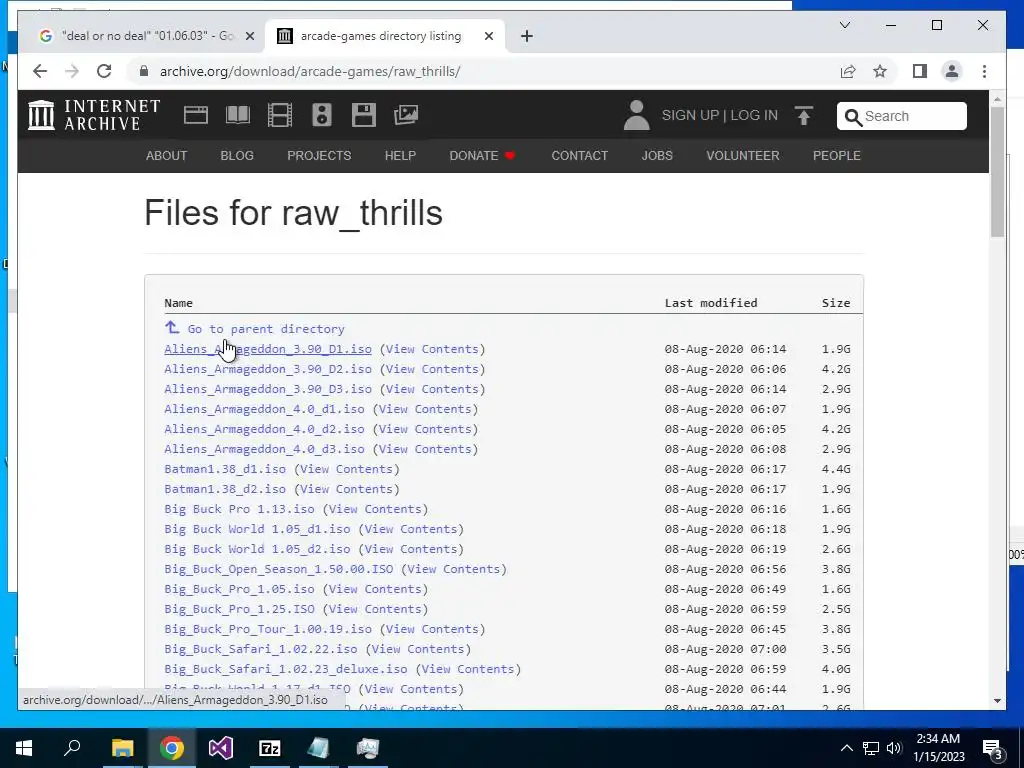1024x768 pixels.
Task: View Contents of Batman1.38_d2.iso
Action: click(x=347, y=489)
